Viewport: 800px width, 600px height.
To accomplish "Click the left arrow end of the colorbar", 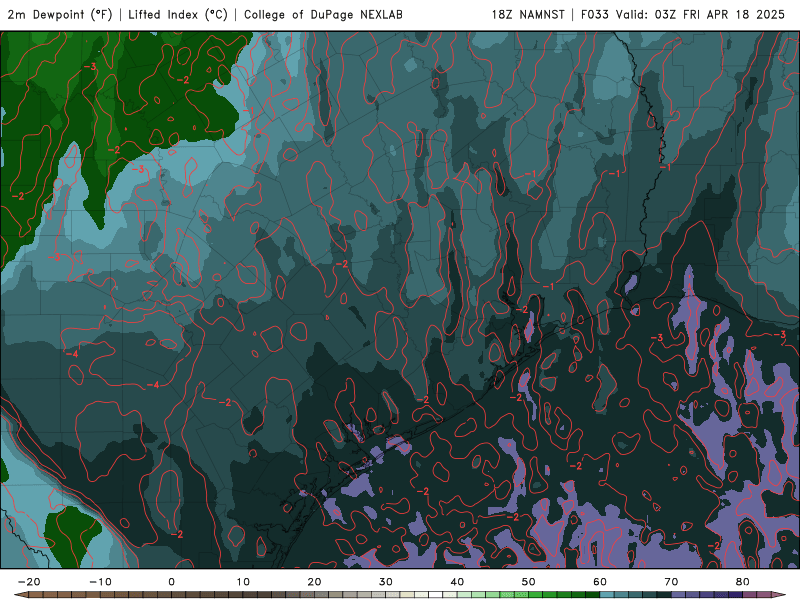I will pyautogui.click(x=21, y=595).
